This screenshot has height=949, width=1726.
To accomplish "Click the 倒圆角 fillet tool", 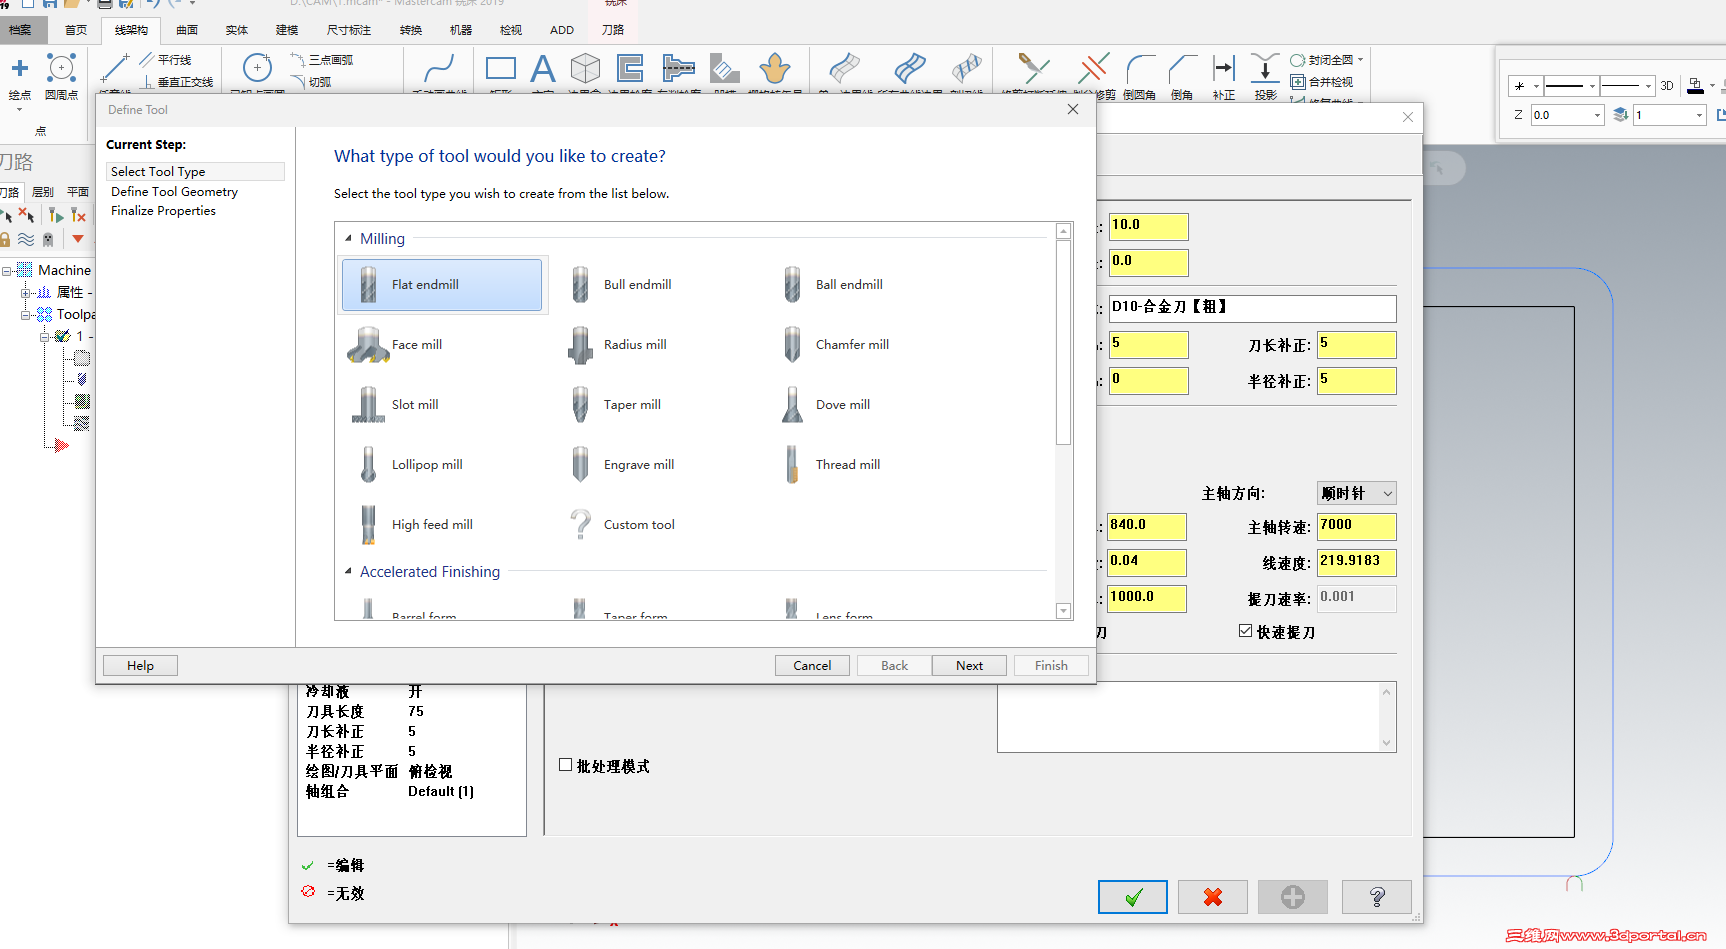I will pyautogui.click(x=1140, y=77).
